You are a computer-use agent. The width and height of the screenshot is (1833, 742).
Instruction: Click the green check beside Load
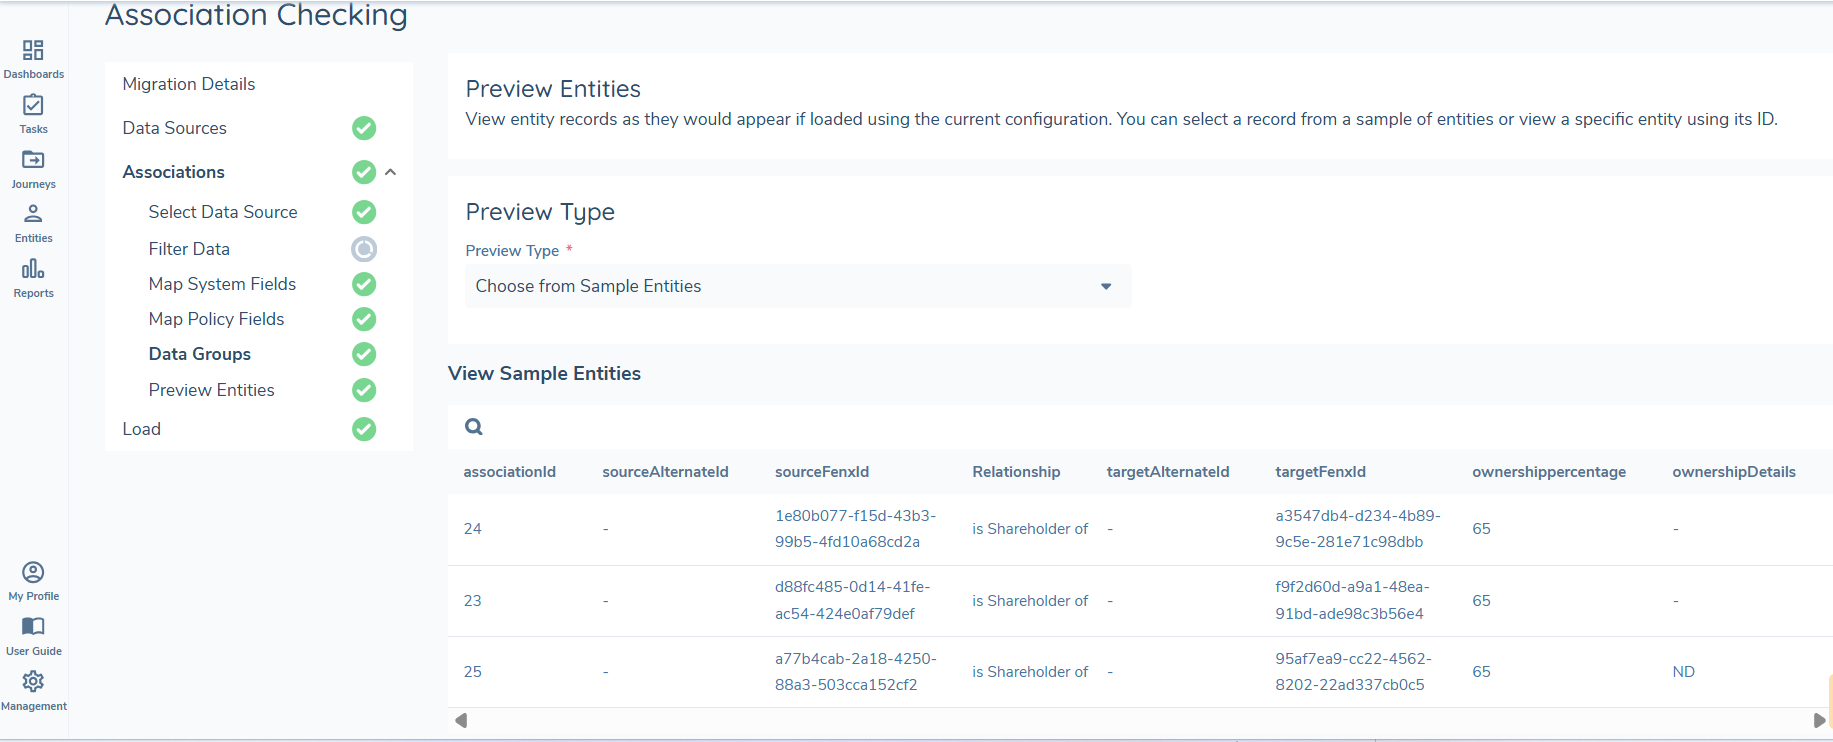[x=364, y=429]
